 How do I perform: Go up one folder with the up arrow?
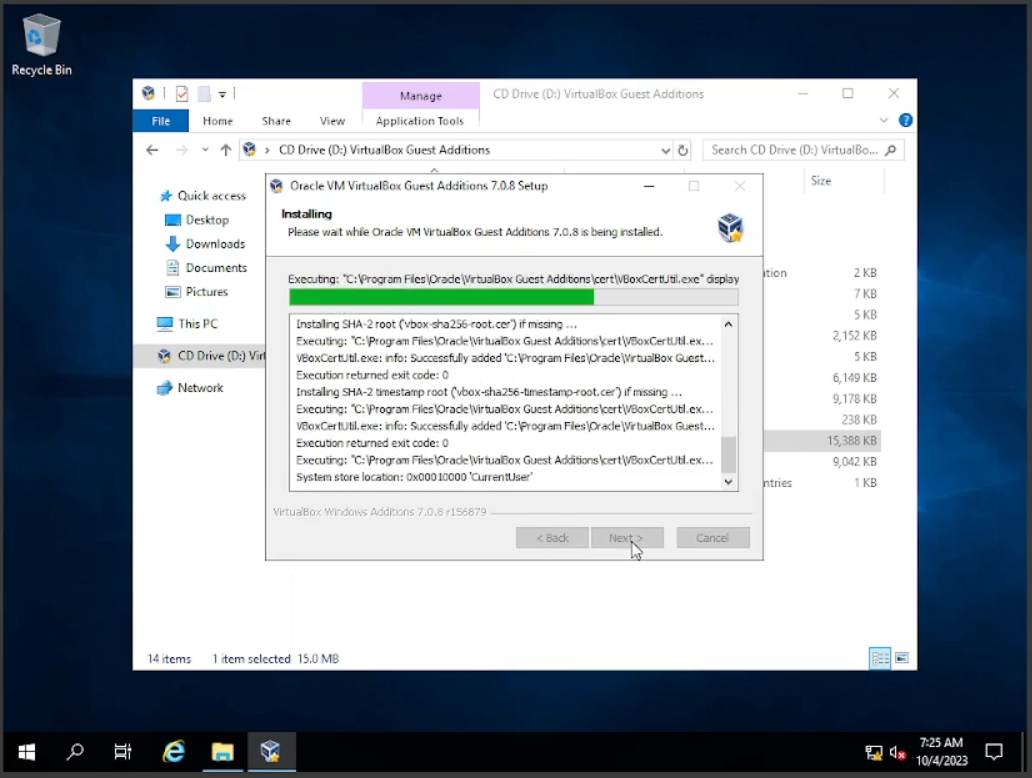coord(226,150)
